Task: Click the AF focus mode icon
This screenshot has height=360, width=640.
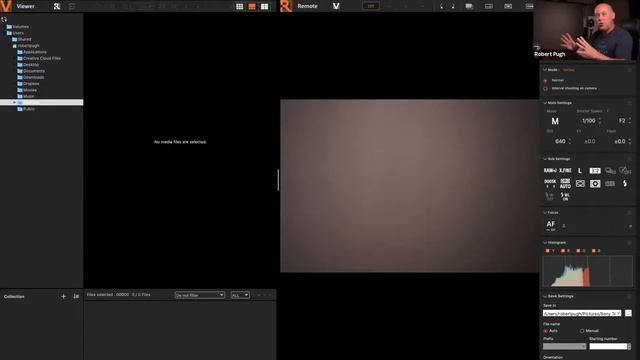Action: point(551,225)
